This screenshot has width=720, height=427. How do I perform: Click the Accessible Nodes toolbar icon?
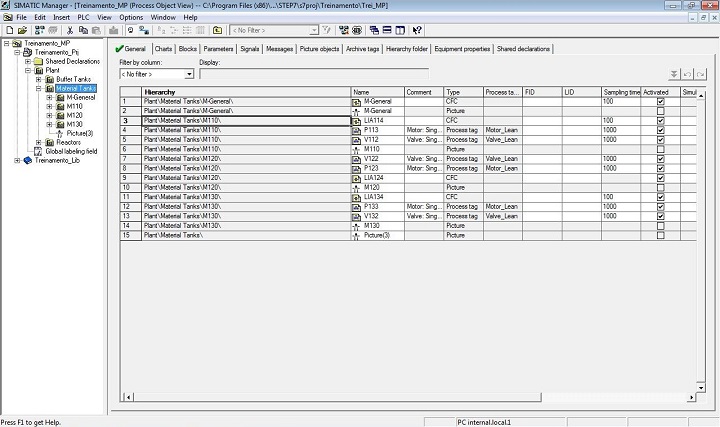39,30
